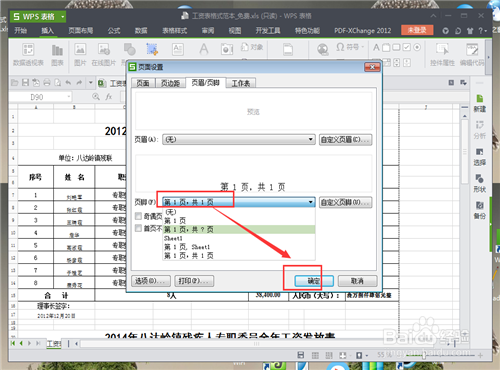Click the undo arrow in quick toolbar
This screenshot has width=500, height=370.
[x=68, y=82]
